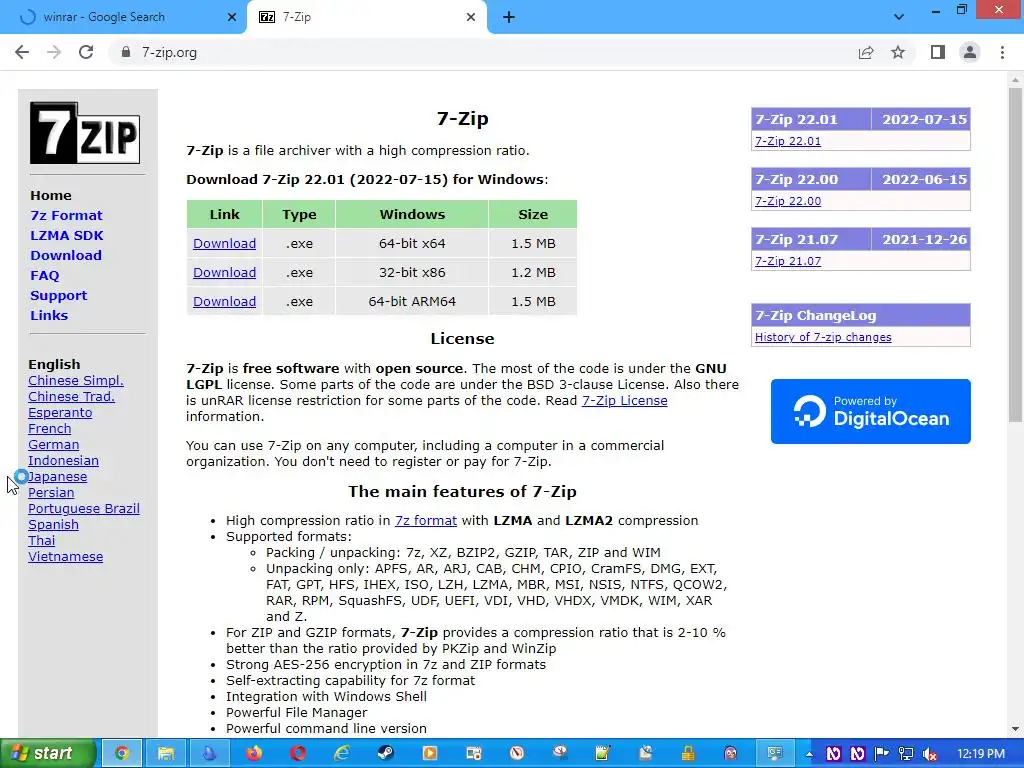This screenshot has height=768, width=1024.
Task: Show hidden system tray icons
Action: tap(809, 754)
